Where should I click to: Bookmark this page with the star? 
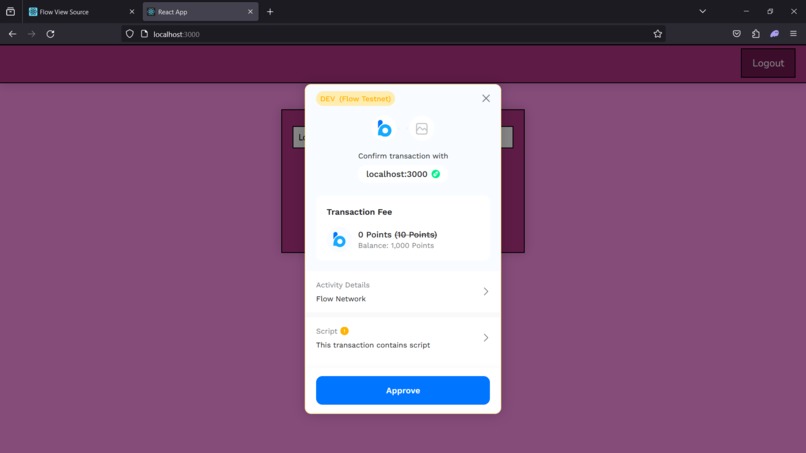(x=657, y=34)
